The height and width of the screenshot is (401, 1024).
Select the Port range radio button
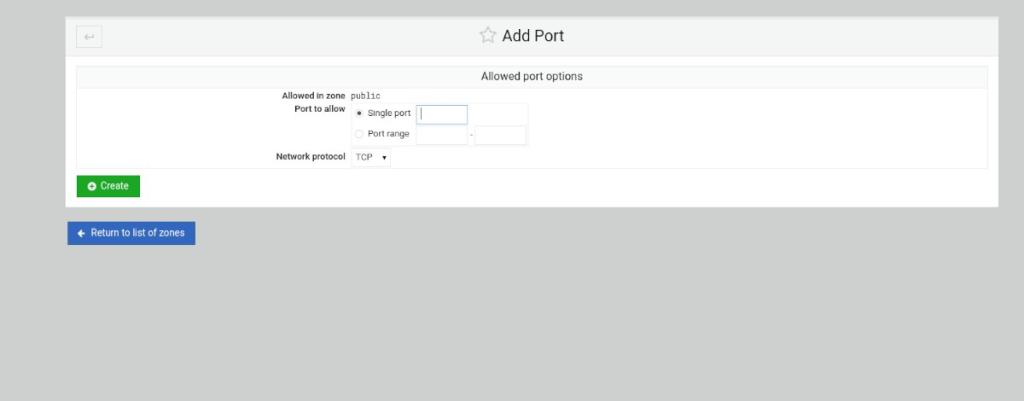359,134
